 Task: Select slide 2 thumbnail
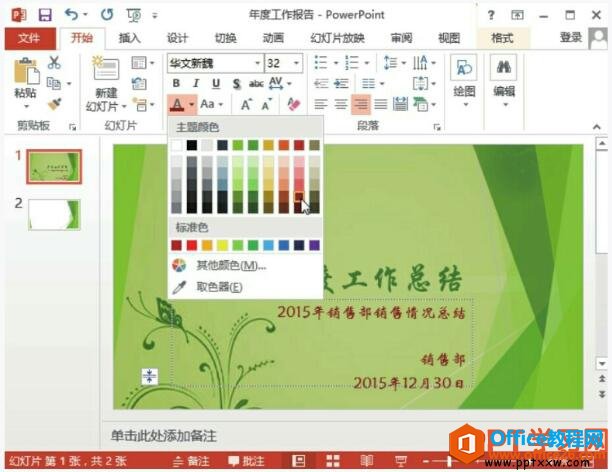click(x=54, y=214)
